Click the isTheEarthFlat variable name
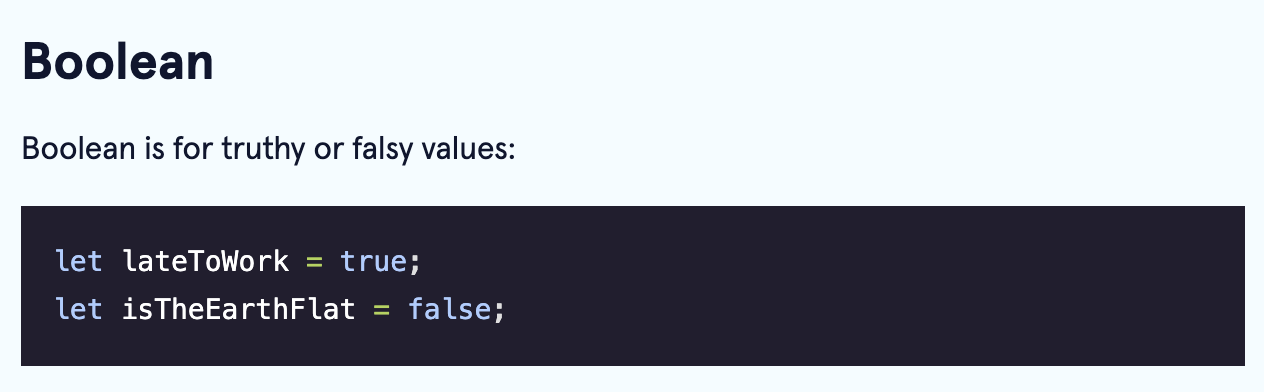Image resolution: width=1264 pixels, height=392 pixels. click(x=239, y=309)
